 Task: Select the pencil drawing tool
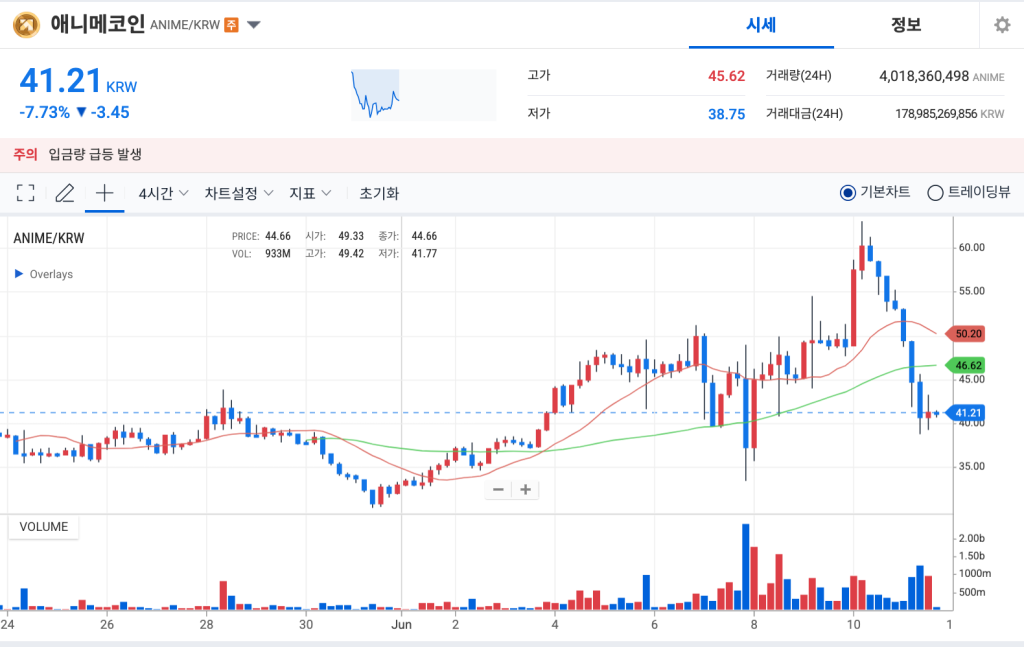pyautogui.click(x=65, y=193)
